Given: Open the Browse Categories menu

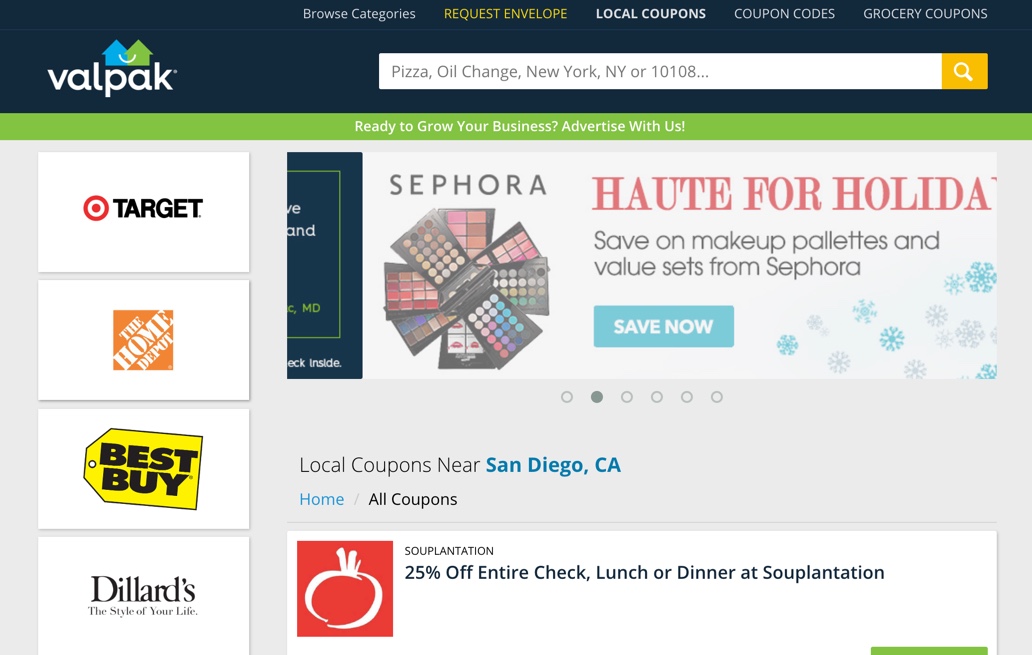Looking at the screenshot, I should 359,14.
